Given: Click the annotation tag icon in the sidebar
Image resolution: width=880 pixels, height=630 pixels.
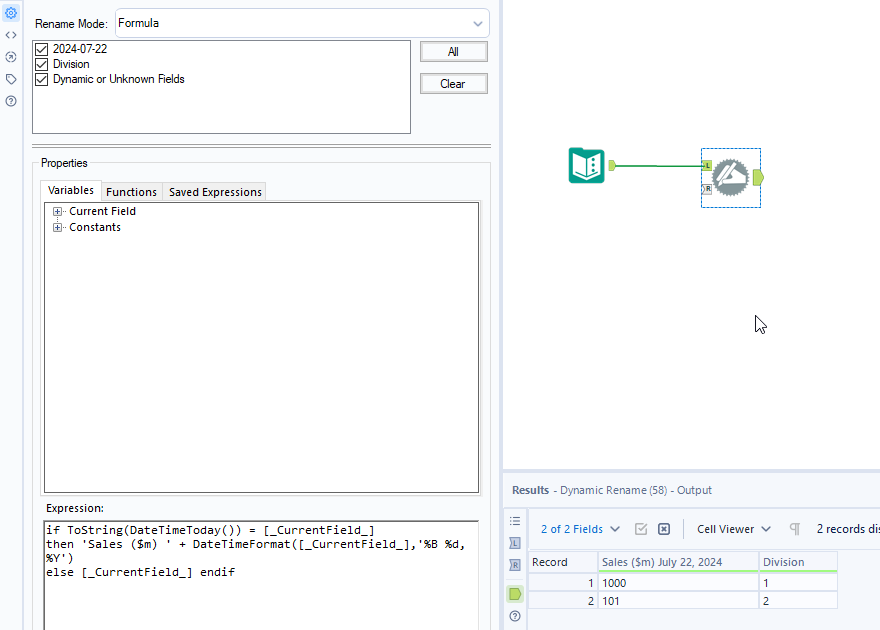Looking at the screenshot, I should coord(11,78).
